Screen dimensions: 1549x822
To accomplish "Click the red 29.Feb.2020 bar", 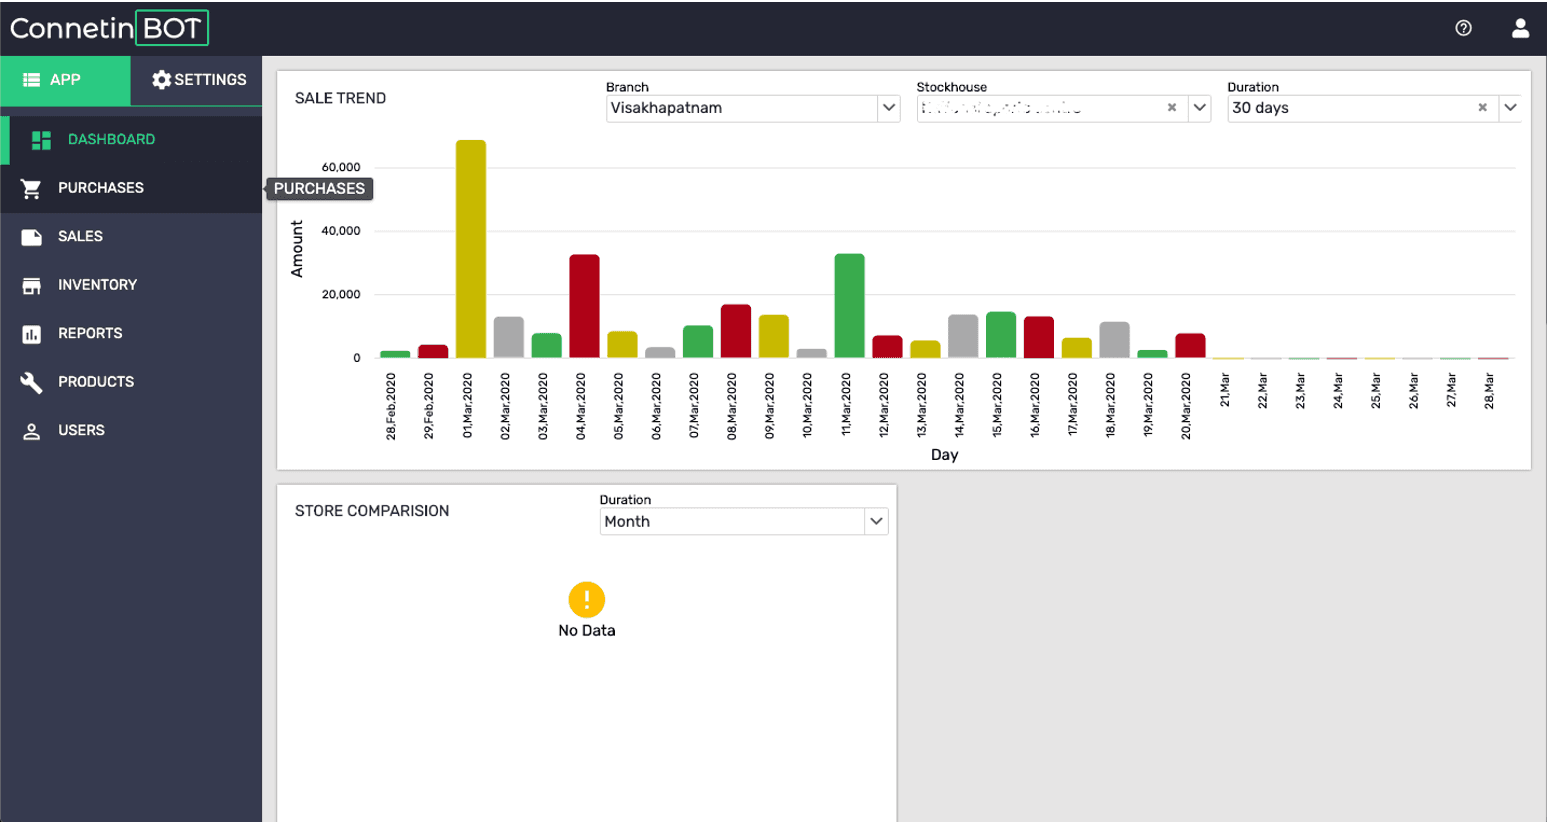I will (433, 351).
